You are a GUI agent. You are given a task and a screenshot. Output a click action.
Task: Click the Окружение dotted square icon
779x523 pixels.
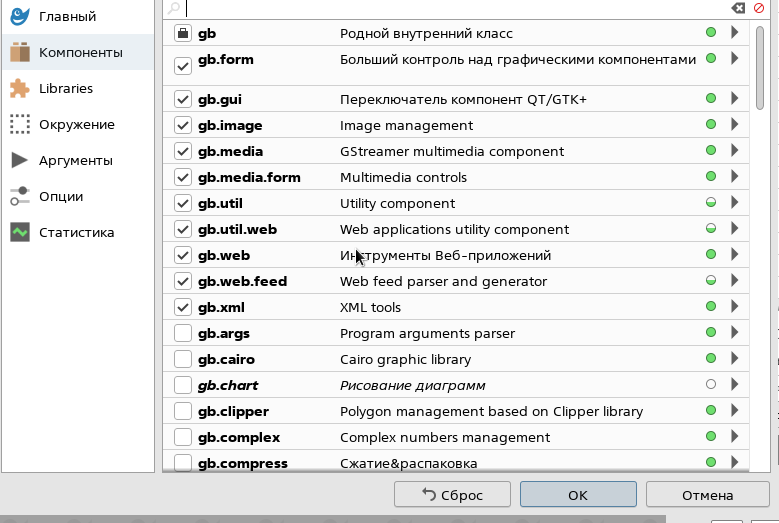(x=20, y=125)
